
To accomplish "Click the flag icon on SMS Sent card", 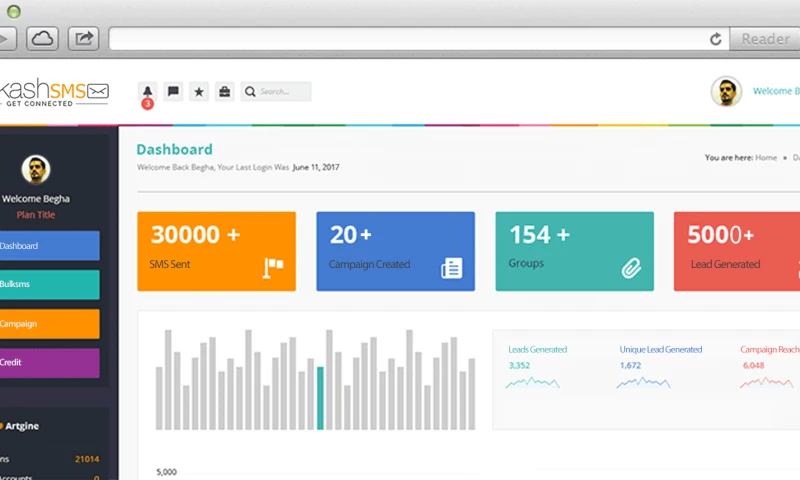I will (273, 267).
